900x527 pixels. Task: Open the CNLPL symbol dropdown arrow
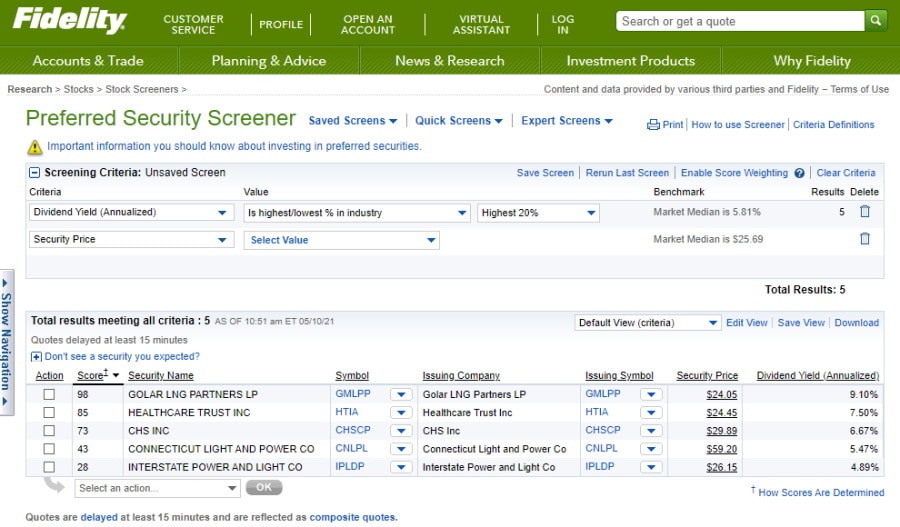(x=401, y=449)
